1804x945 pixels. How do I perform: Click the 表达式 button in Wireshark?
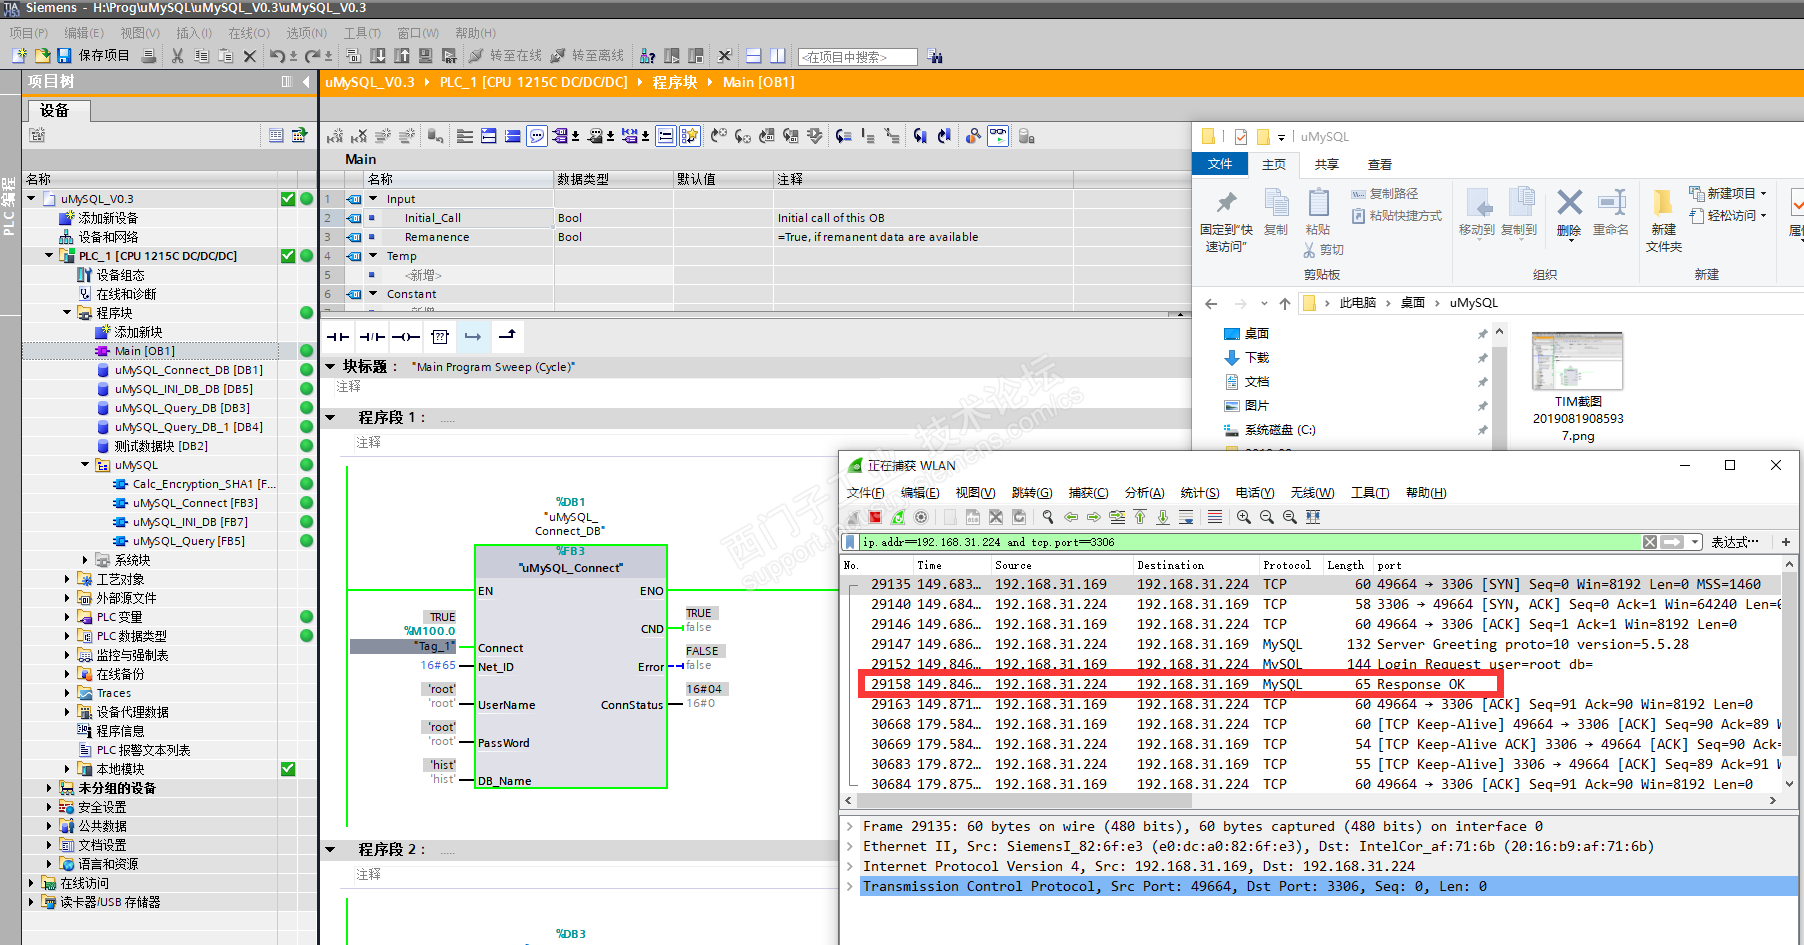(x=1735, y=542)
